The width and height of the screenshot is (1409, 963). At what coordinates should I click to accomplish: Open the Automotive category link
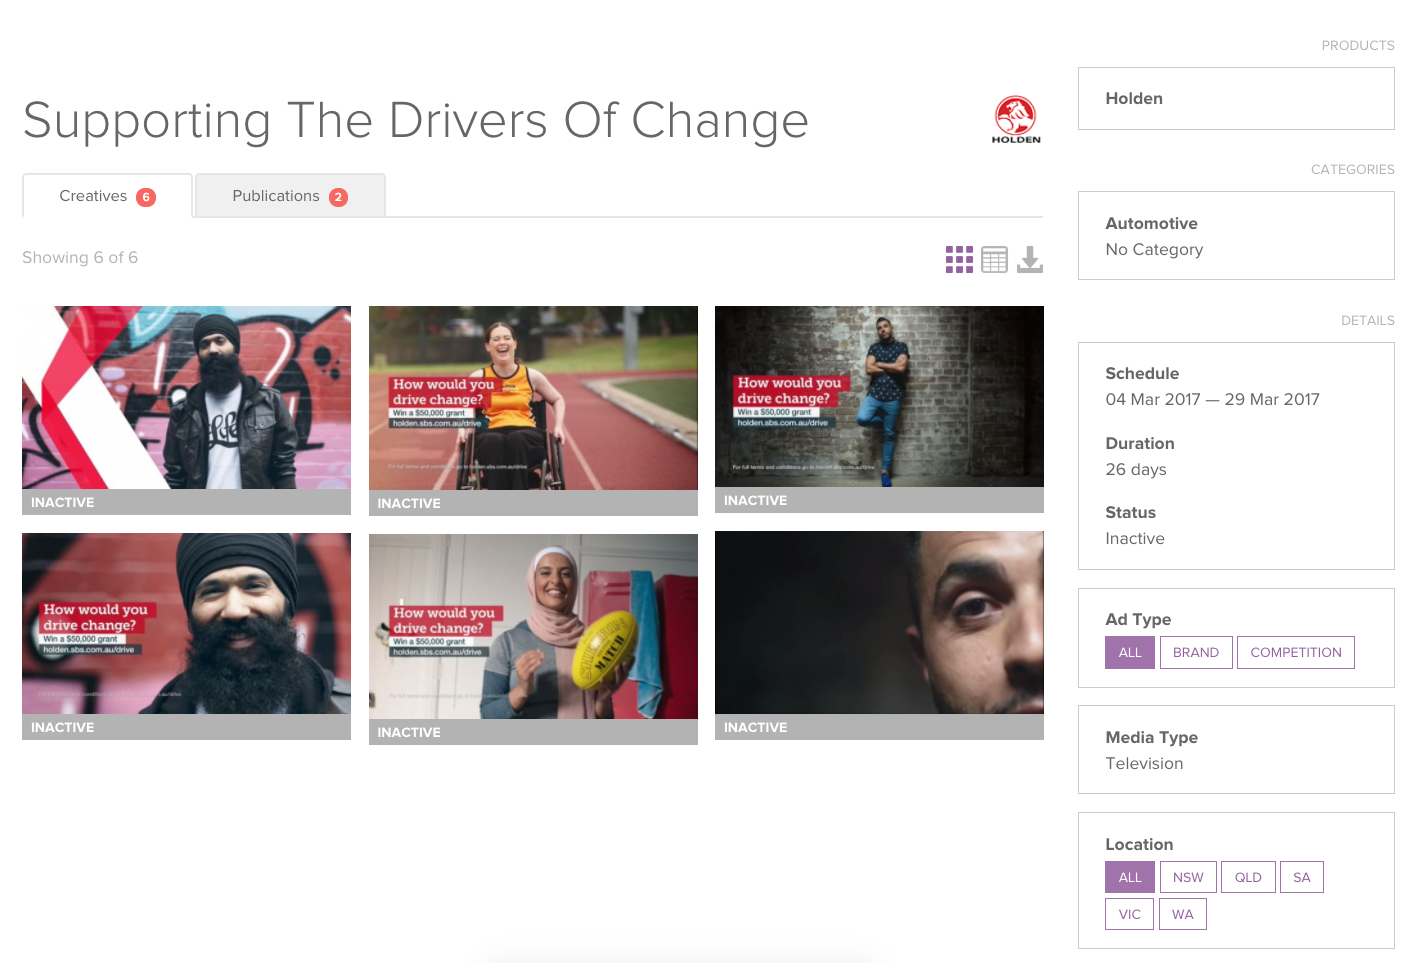[1151, 223]
